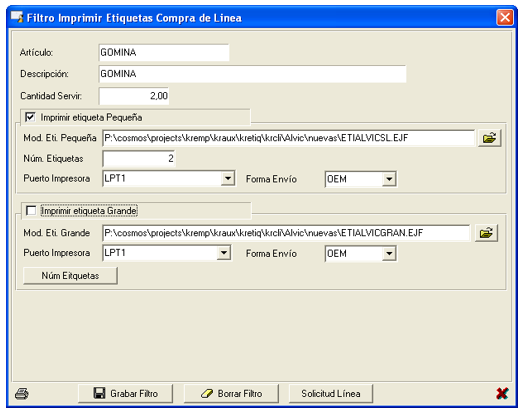Open Puerto Impresora dropdown for small label
This screenshot has width=524, height=413.
[228, 178]
